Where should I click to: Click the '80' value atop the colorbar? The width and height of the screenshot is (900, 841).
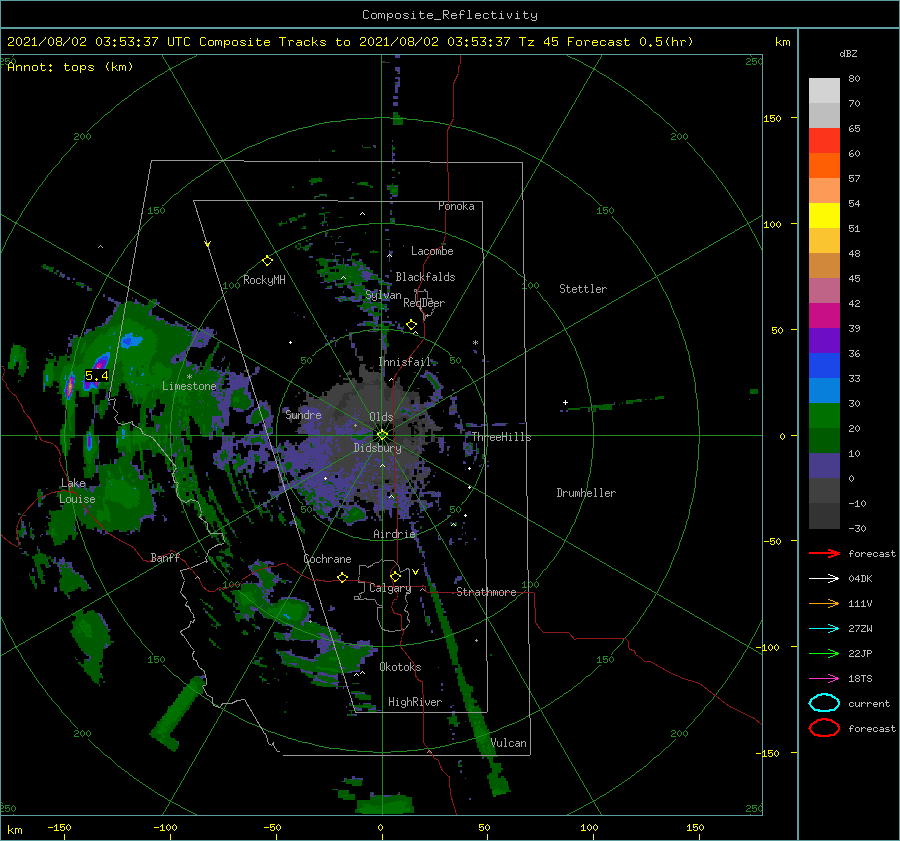(x=854, y=79)
